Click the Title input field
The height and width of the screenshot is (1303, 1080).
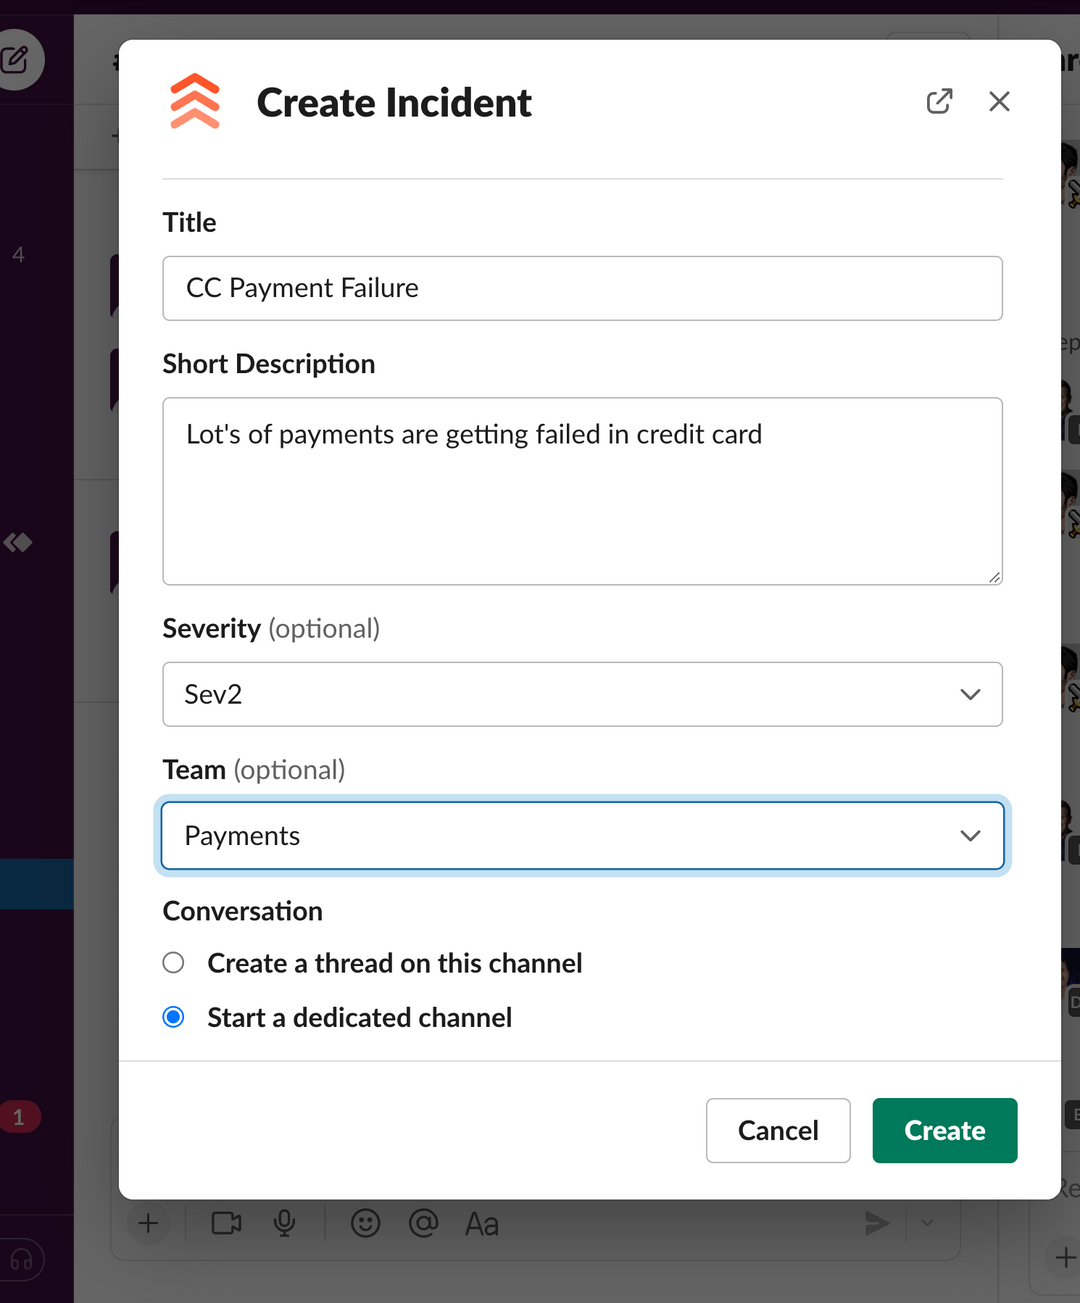tap(583, 288)
